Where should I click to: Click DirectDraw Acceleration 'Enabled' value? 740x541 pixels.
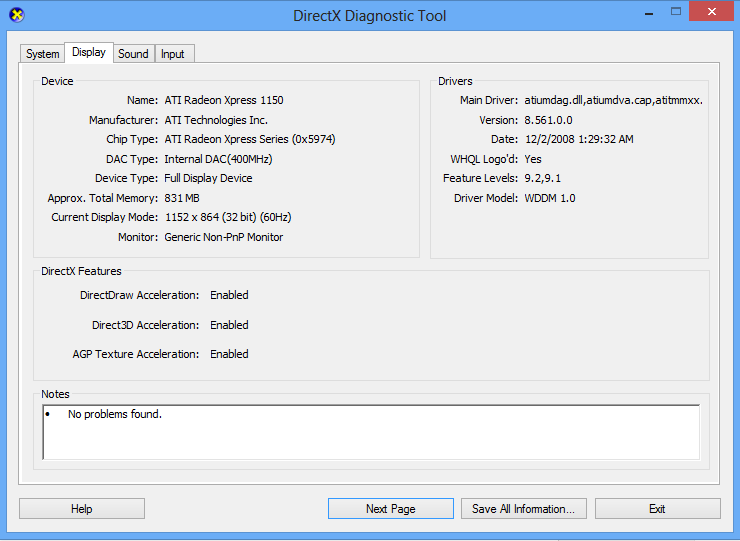pyautogui.click(x=229, y=295)
